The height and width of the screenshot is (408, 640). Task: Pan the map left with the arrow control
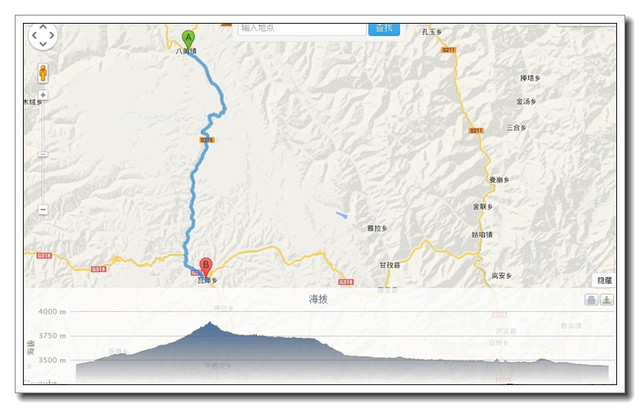click(34, 35)
